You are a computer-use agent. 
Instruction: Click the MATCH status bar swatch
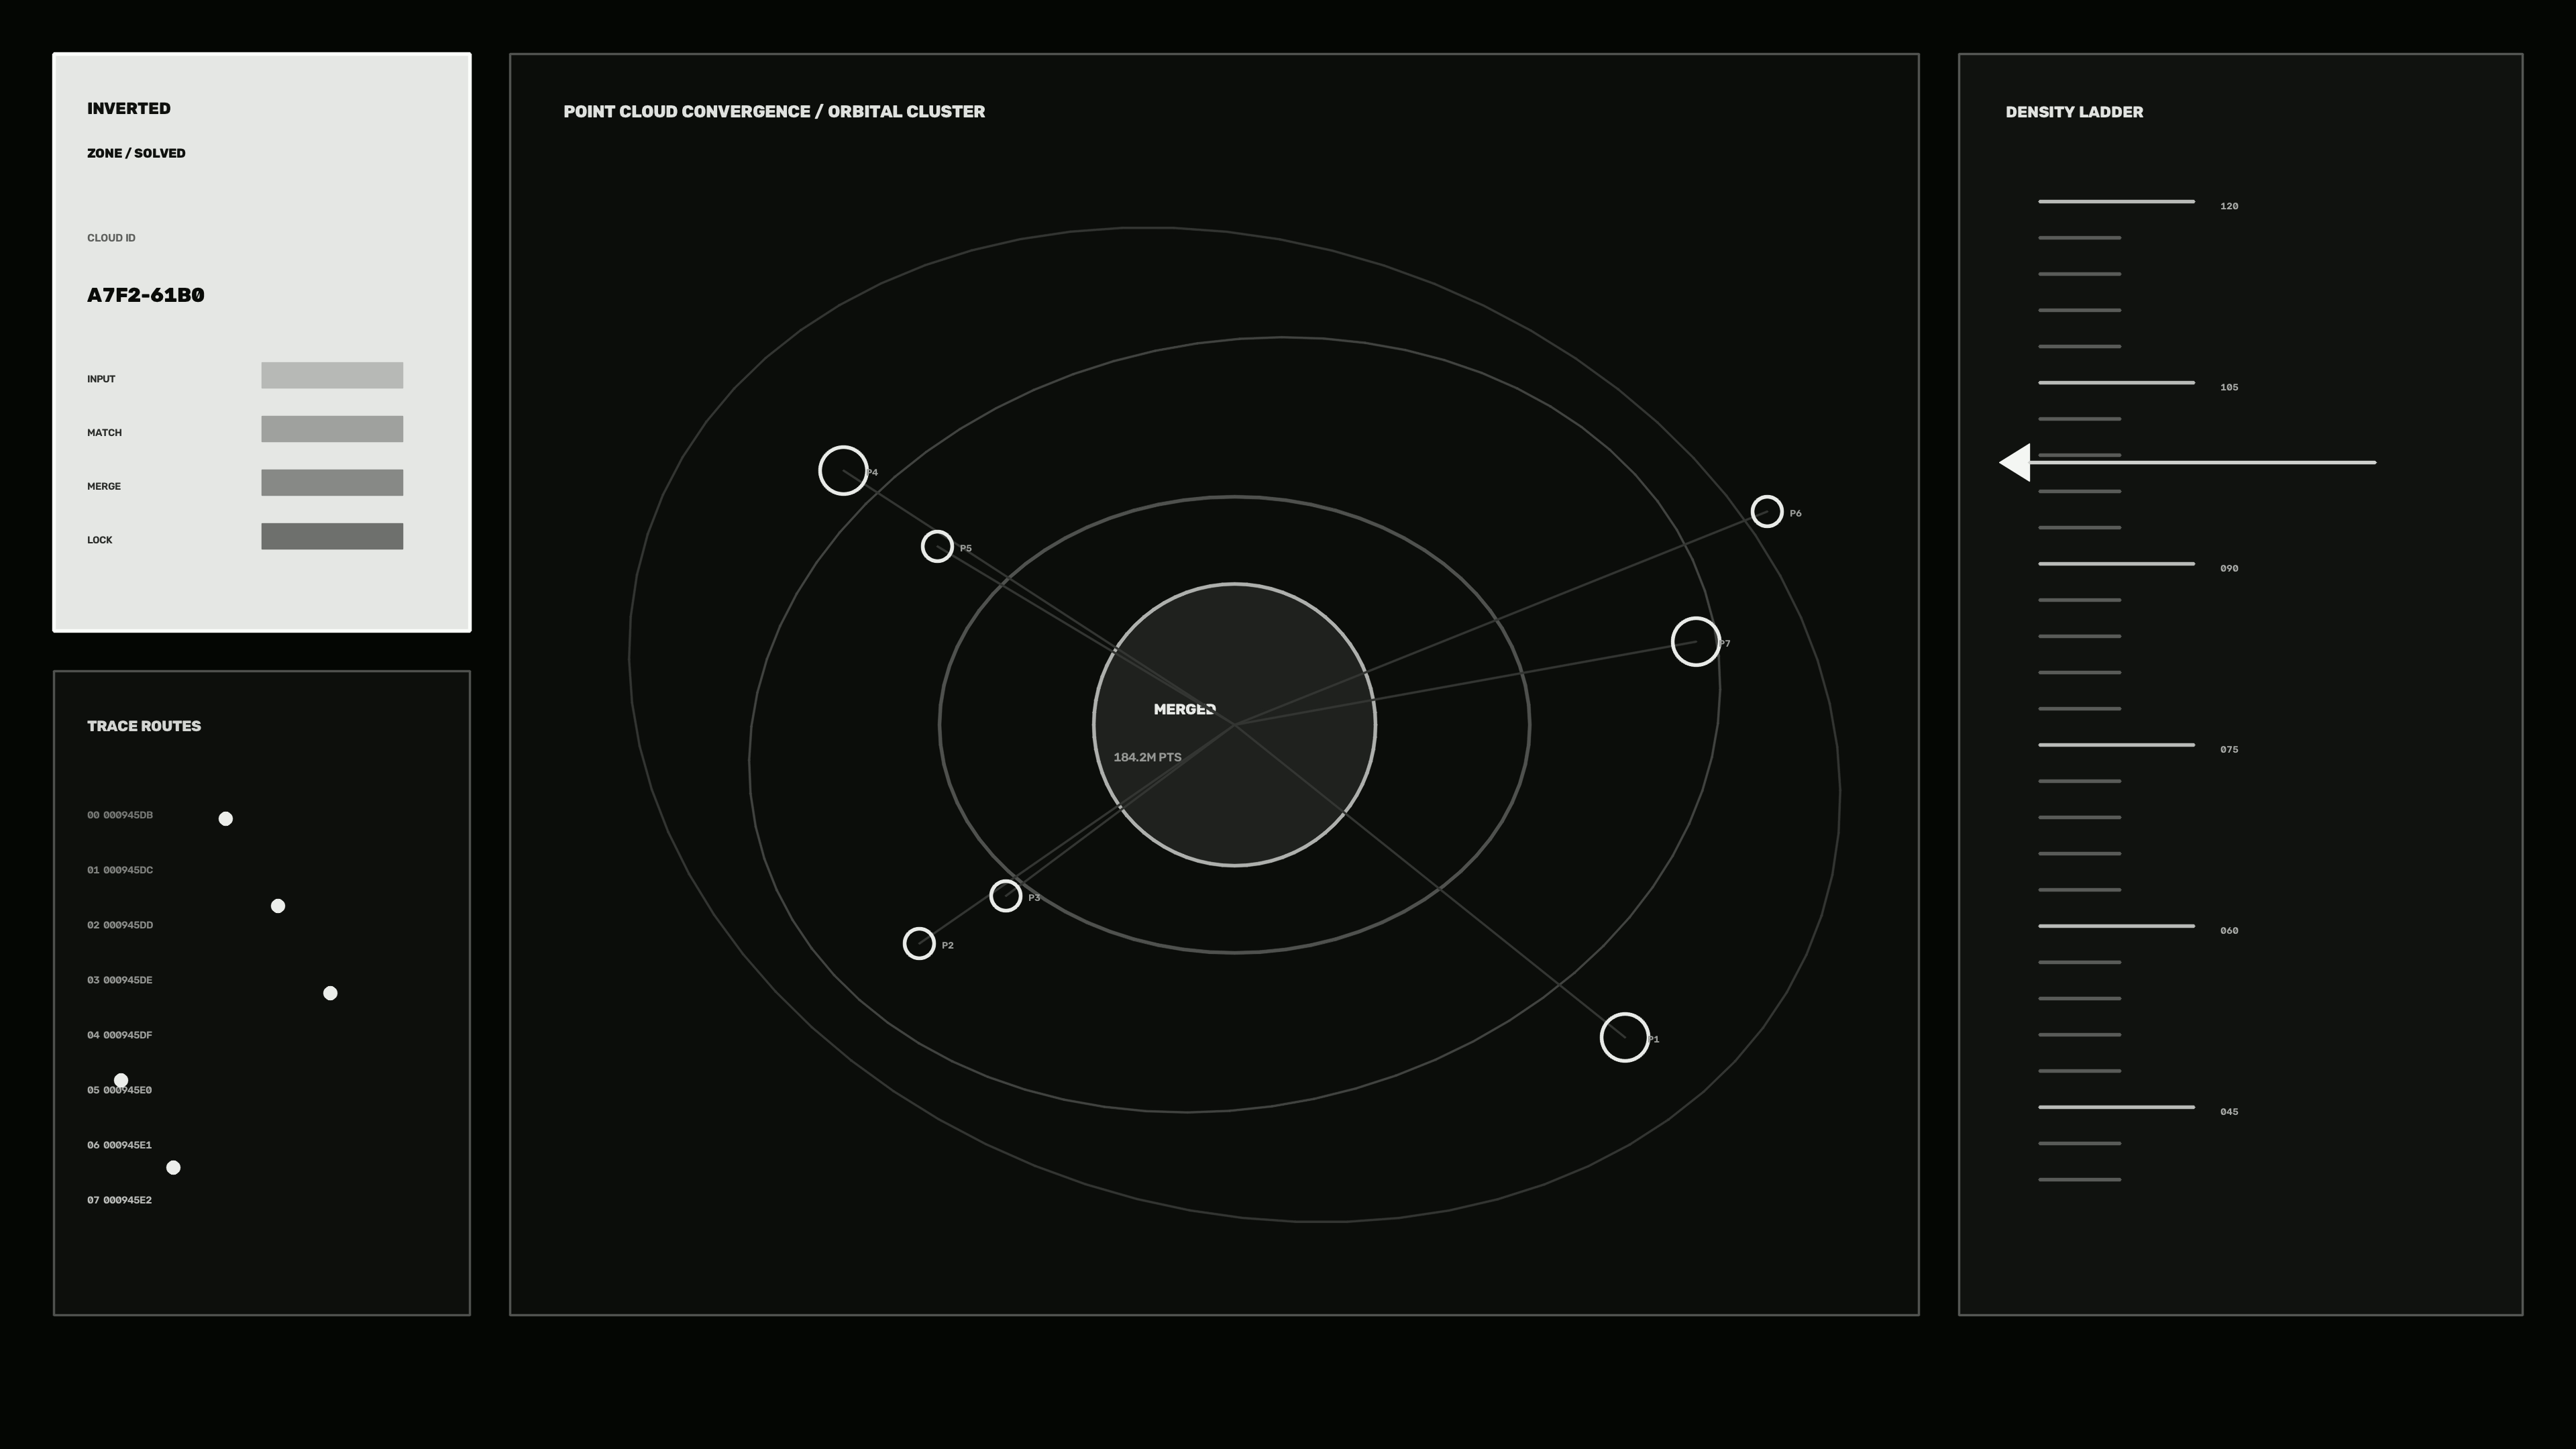point(332,429)
